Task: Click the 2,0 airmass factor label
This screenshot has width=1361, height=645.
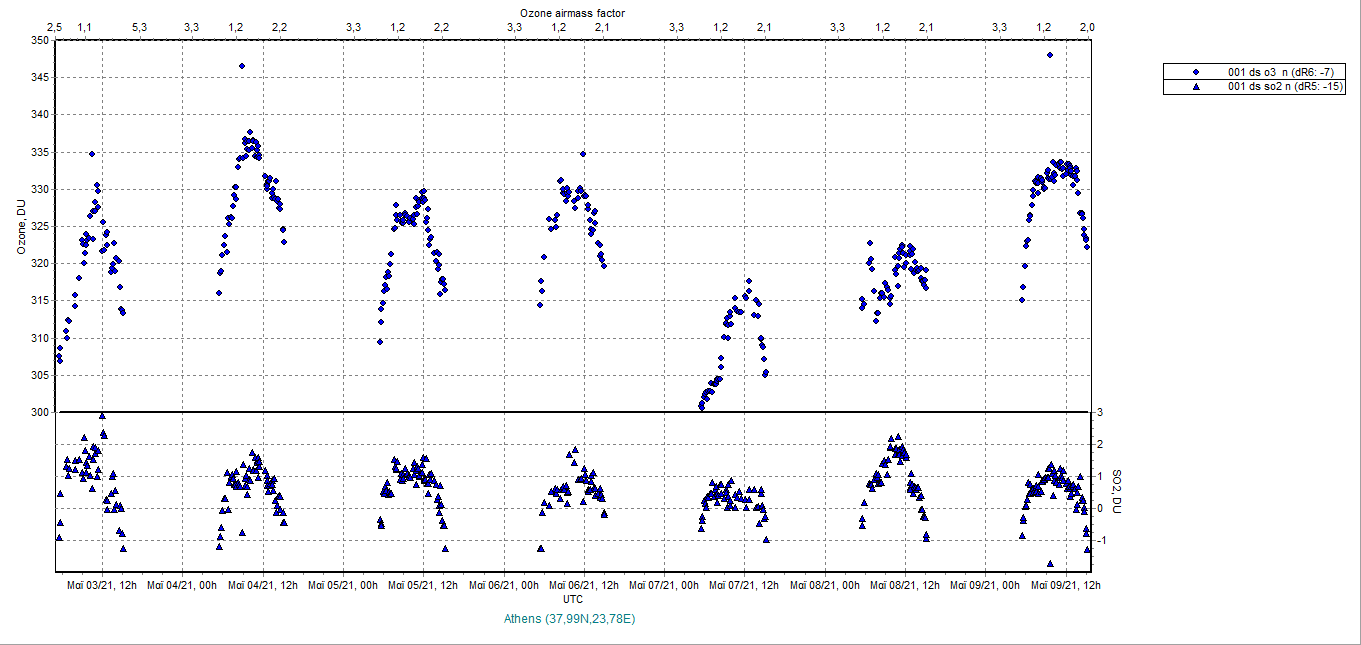Action: tap(1087, 27)
